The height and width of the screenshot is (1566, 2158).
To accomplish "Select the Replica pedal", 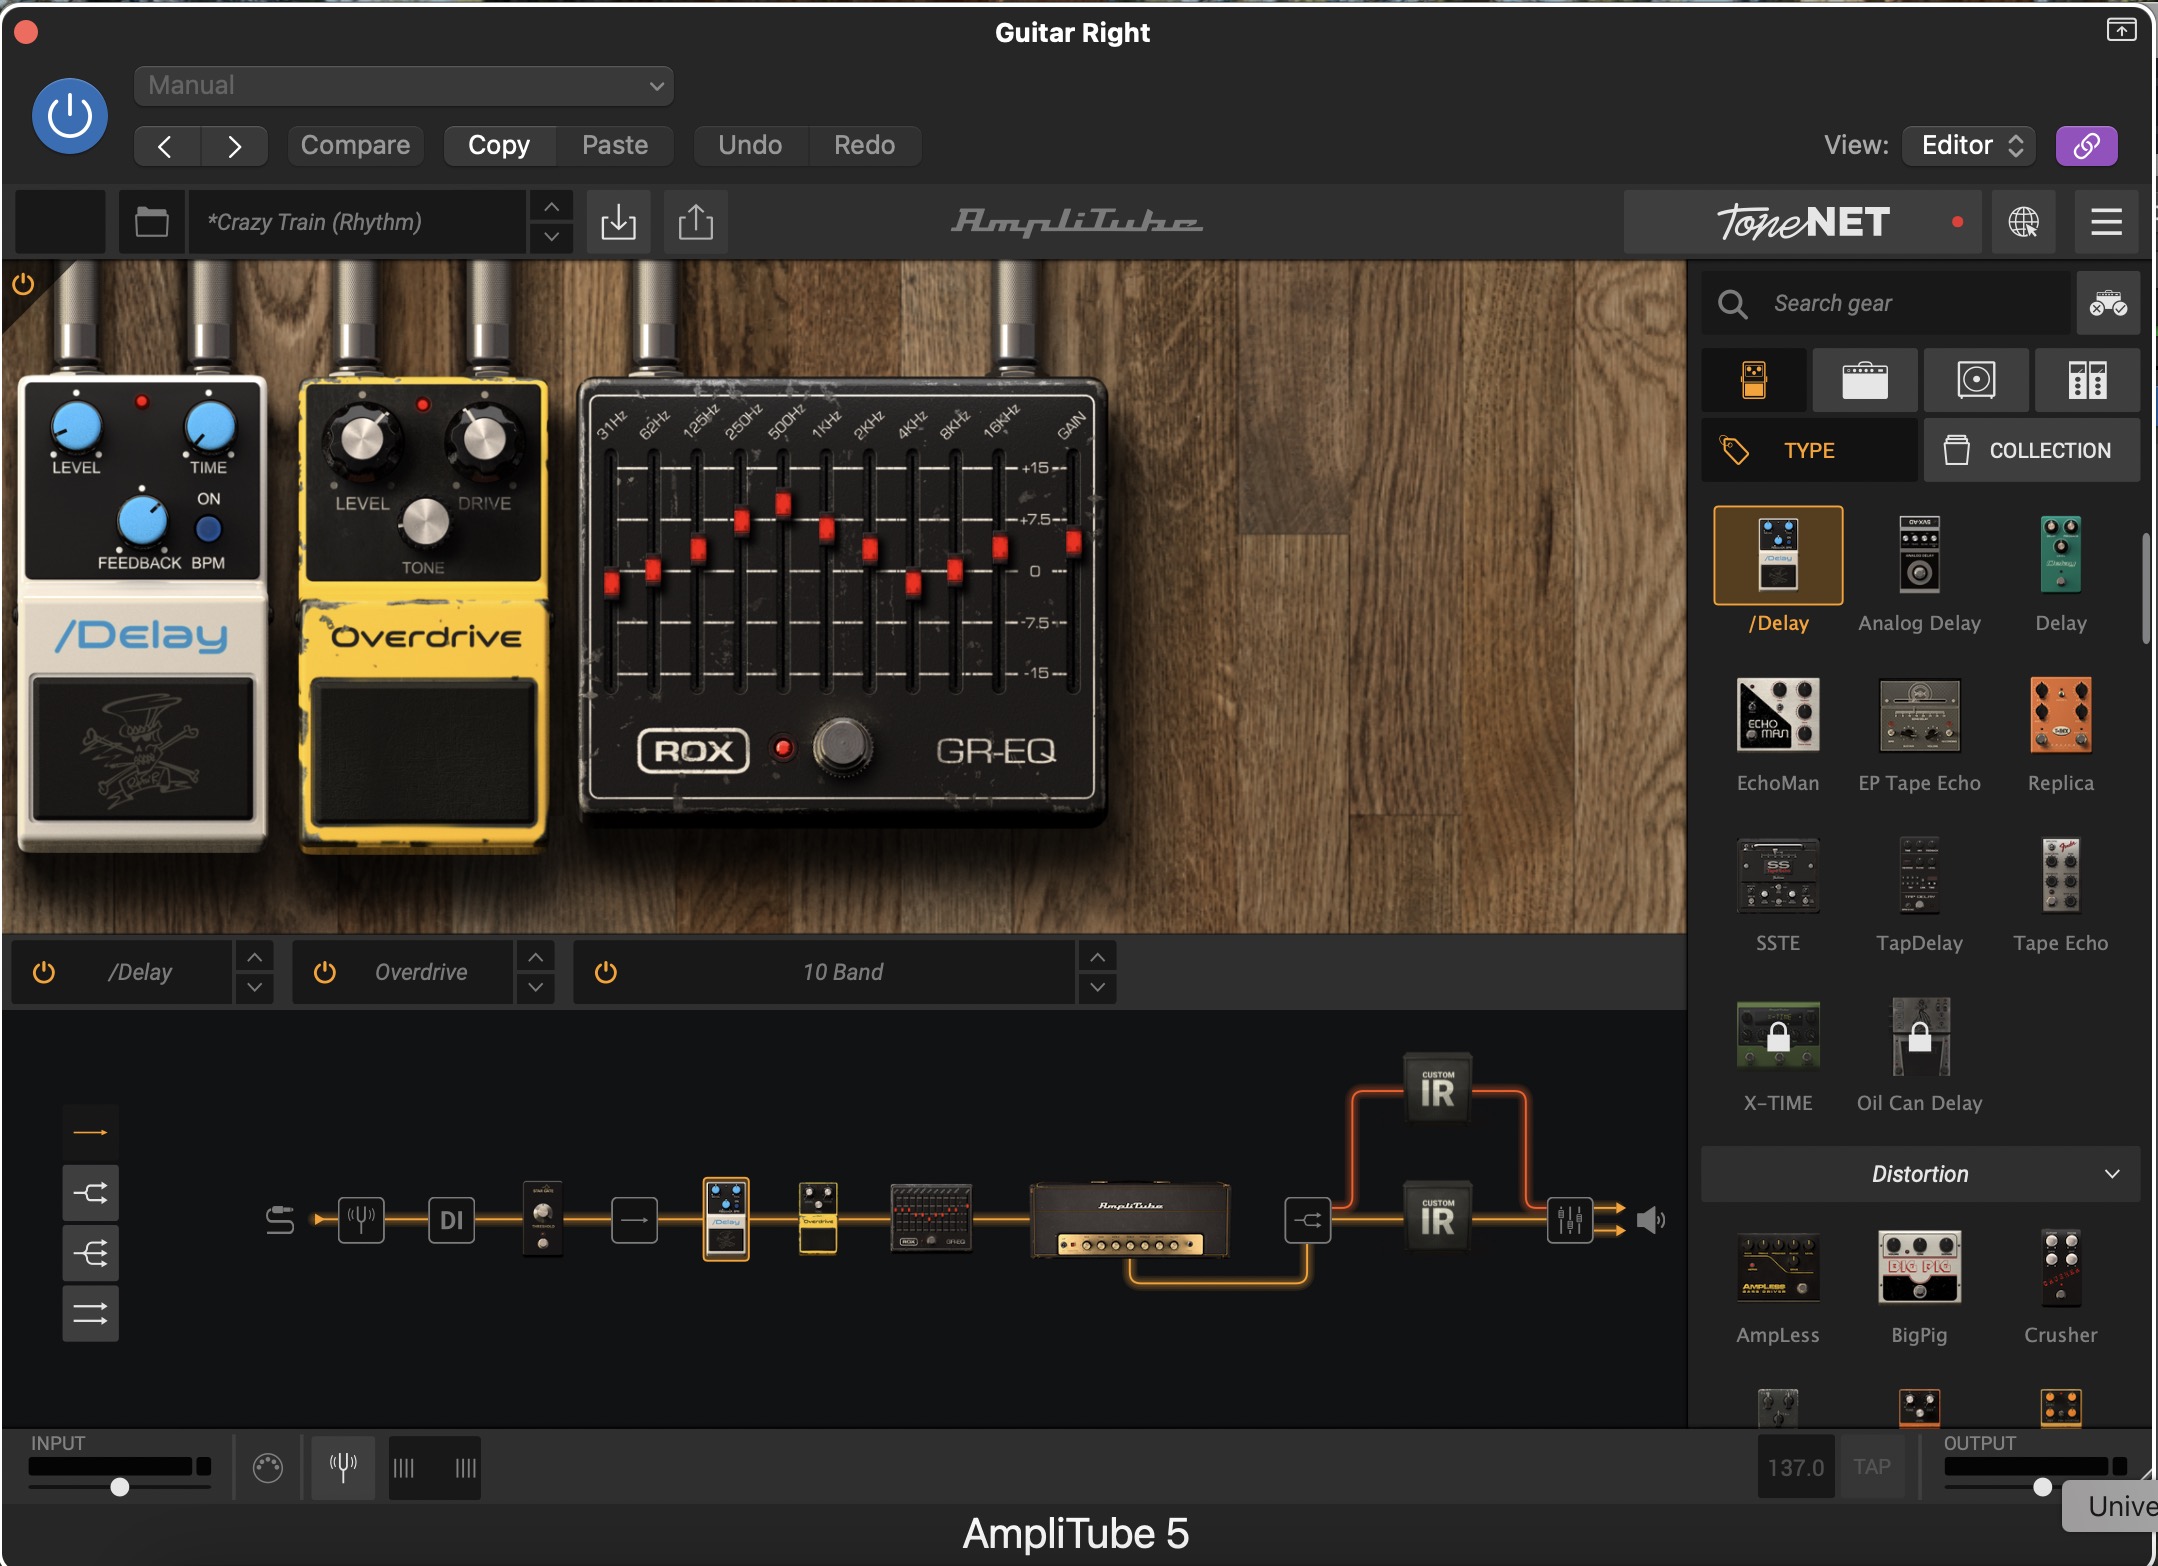I will pos(2060,715).
